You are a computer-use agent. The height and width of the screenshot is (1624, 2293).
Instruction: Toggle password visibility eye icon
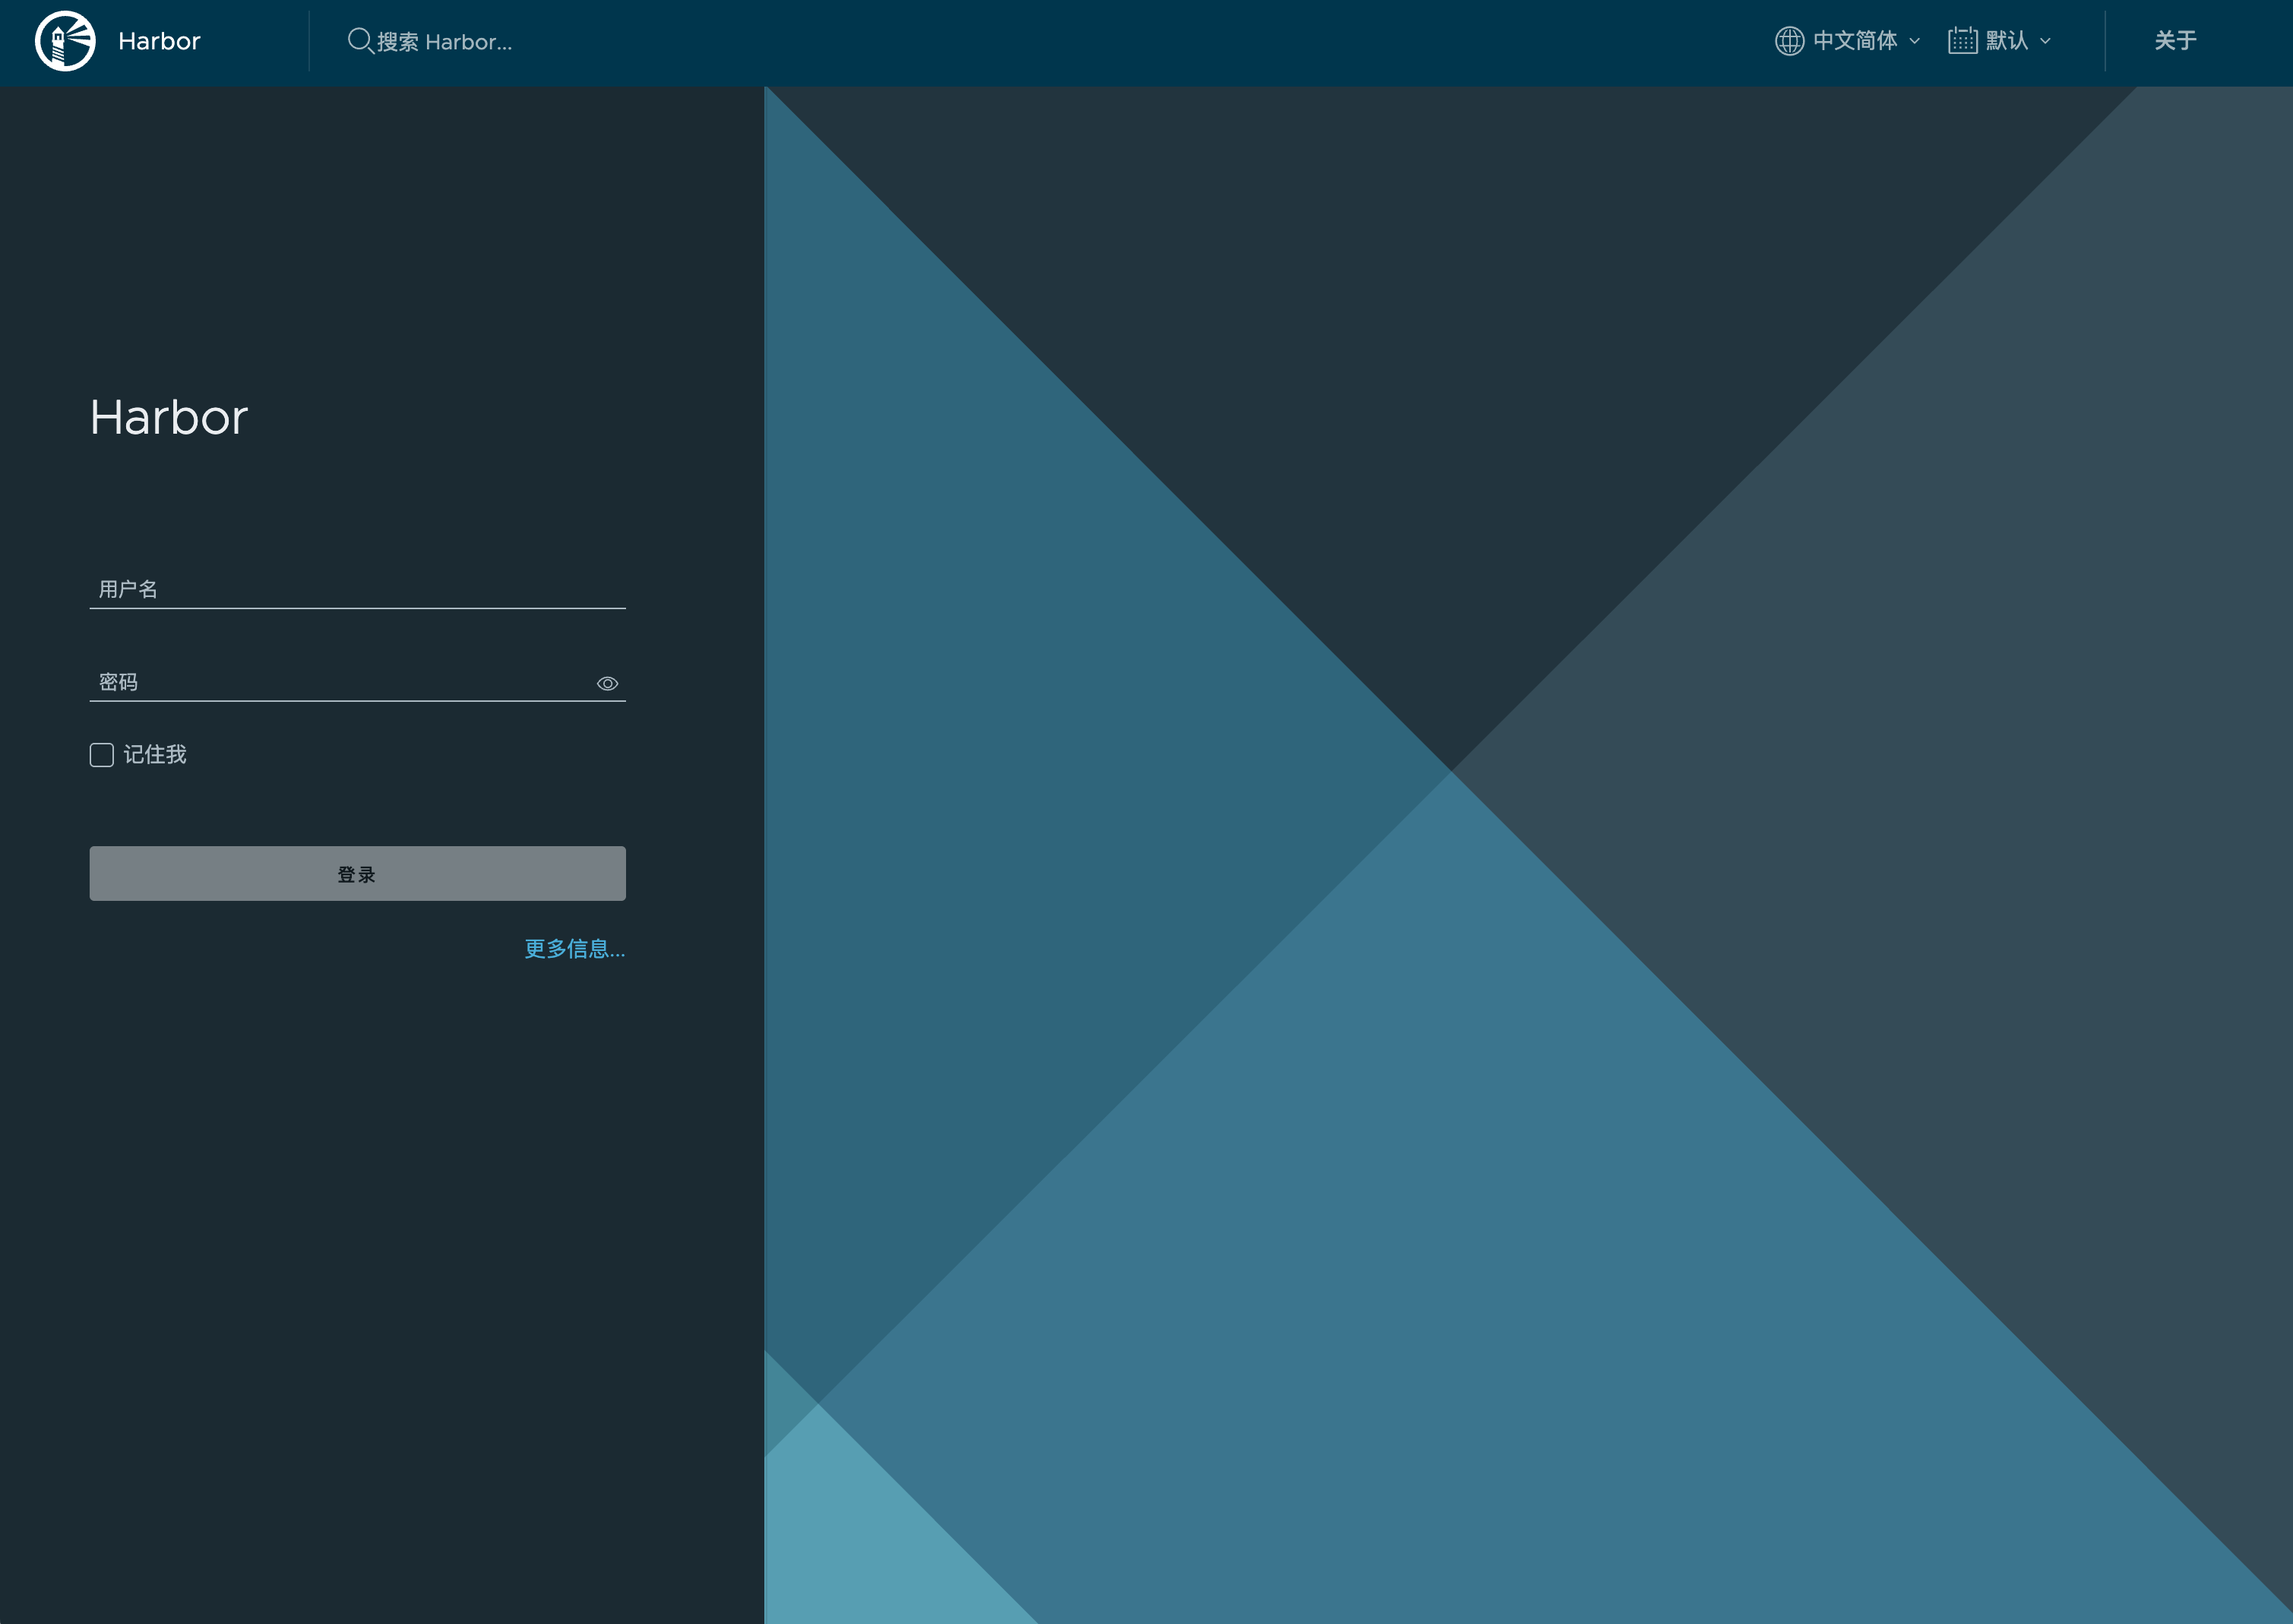pyautogui.click(x=607, y=684)
